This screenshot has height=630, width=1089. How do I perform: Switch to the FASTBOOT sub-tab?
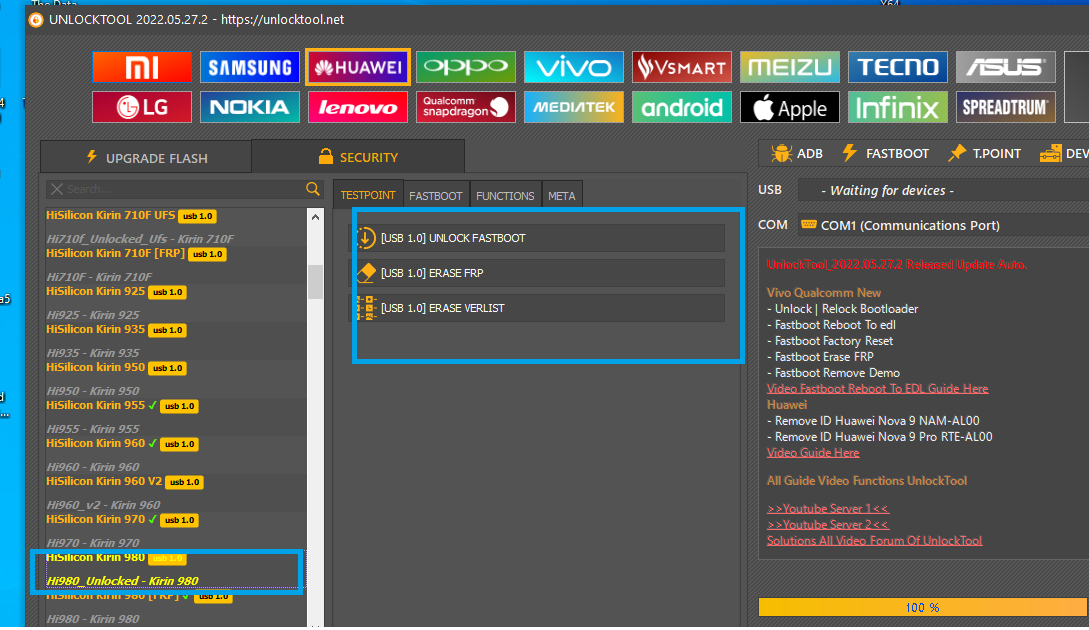pyautogui.click(x=435, y=196)
